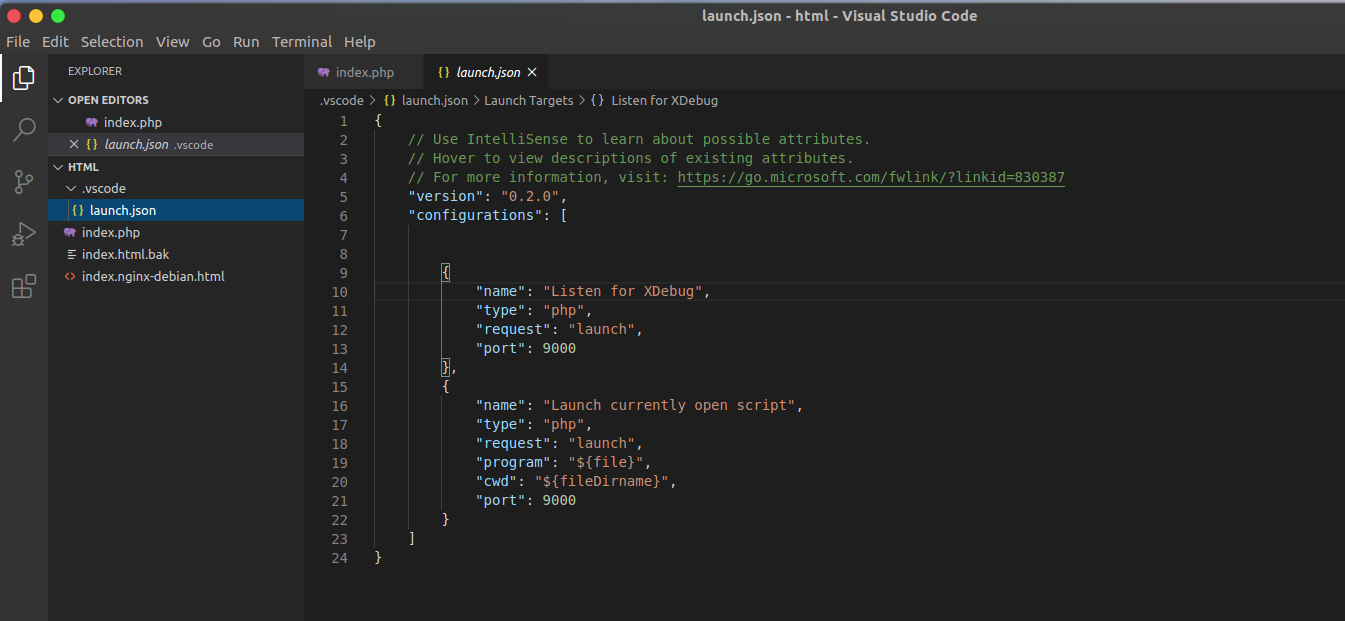Click the JSON icon beside launch.json in tree
The width and height of the screenshot is (1345, 621).
tap(78, 210)
